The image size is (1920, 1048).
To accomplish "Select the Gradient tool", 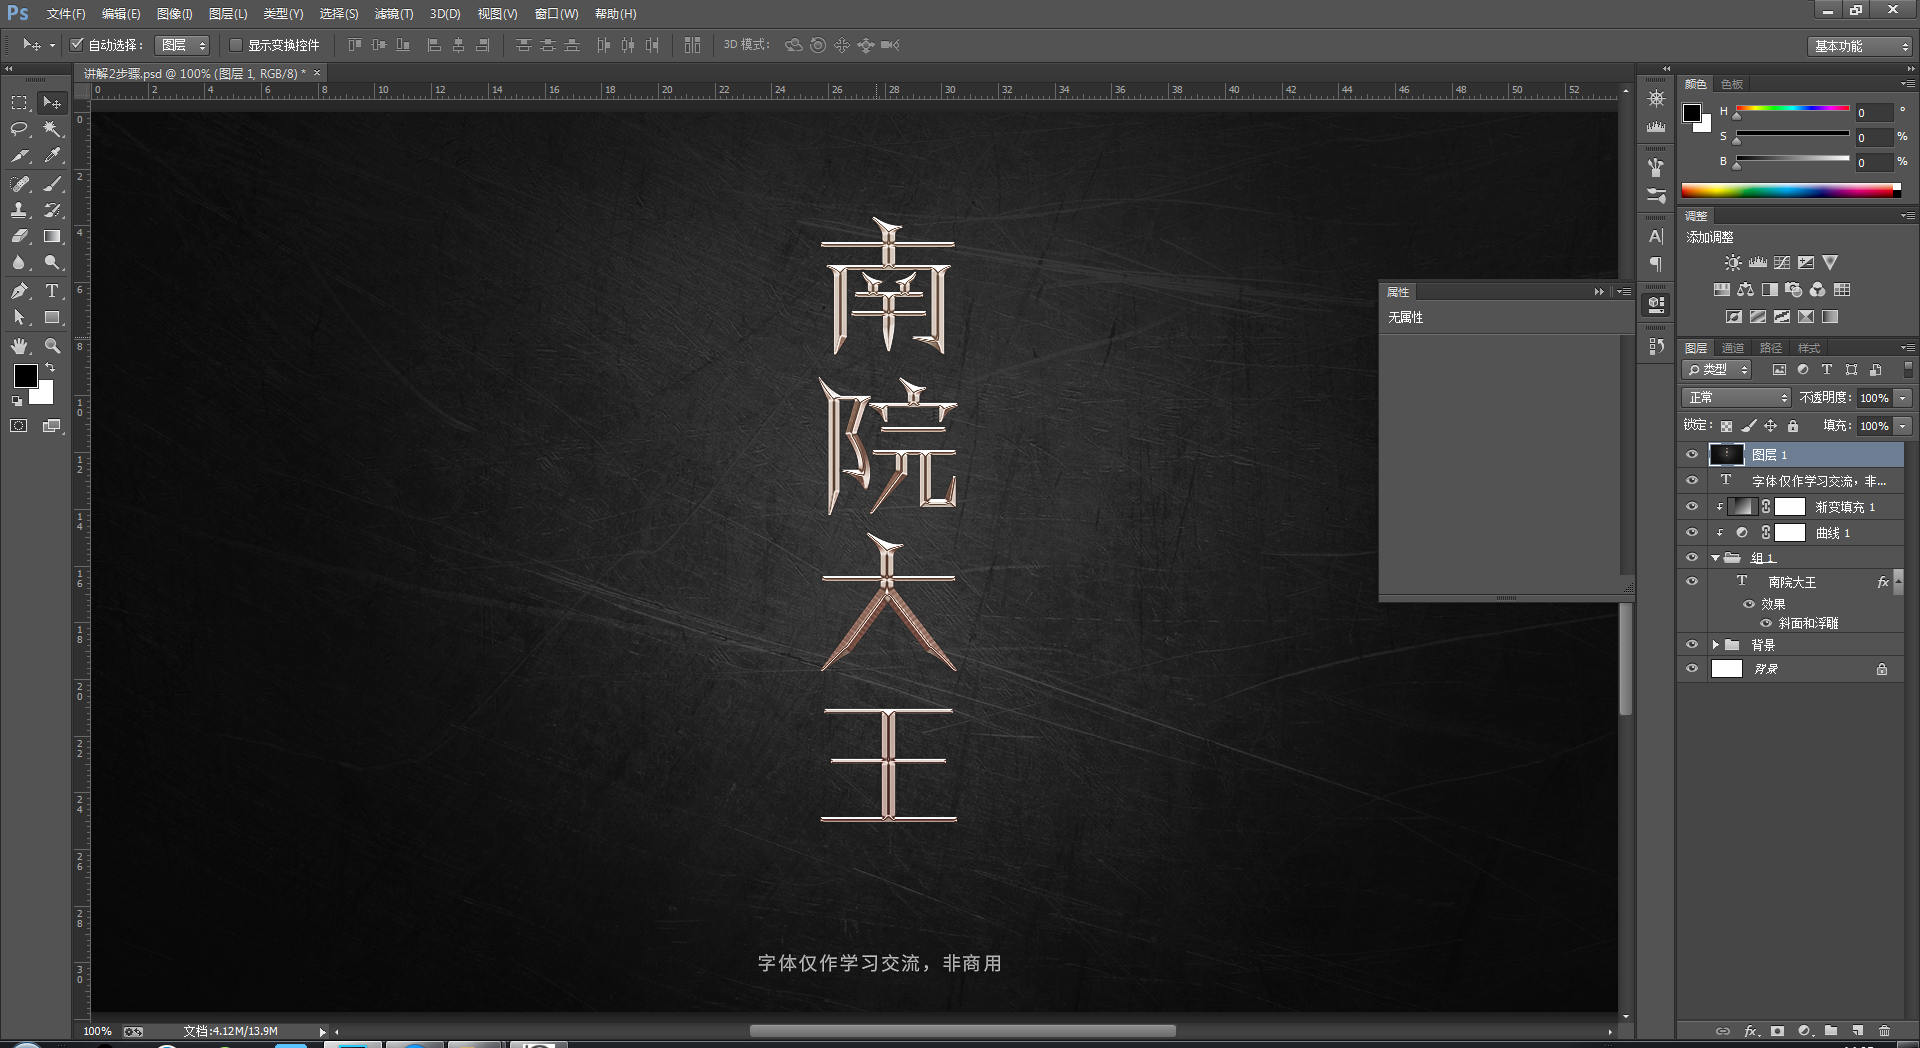I will 52,237.
